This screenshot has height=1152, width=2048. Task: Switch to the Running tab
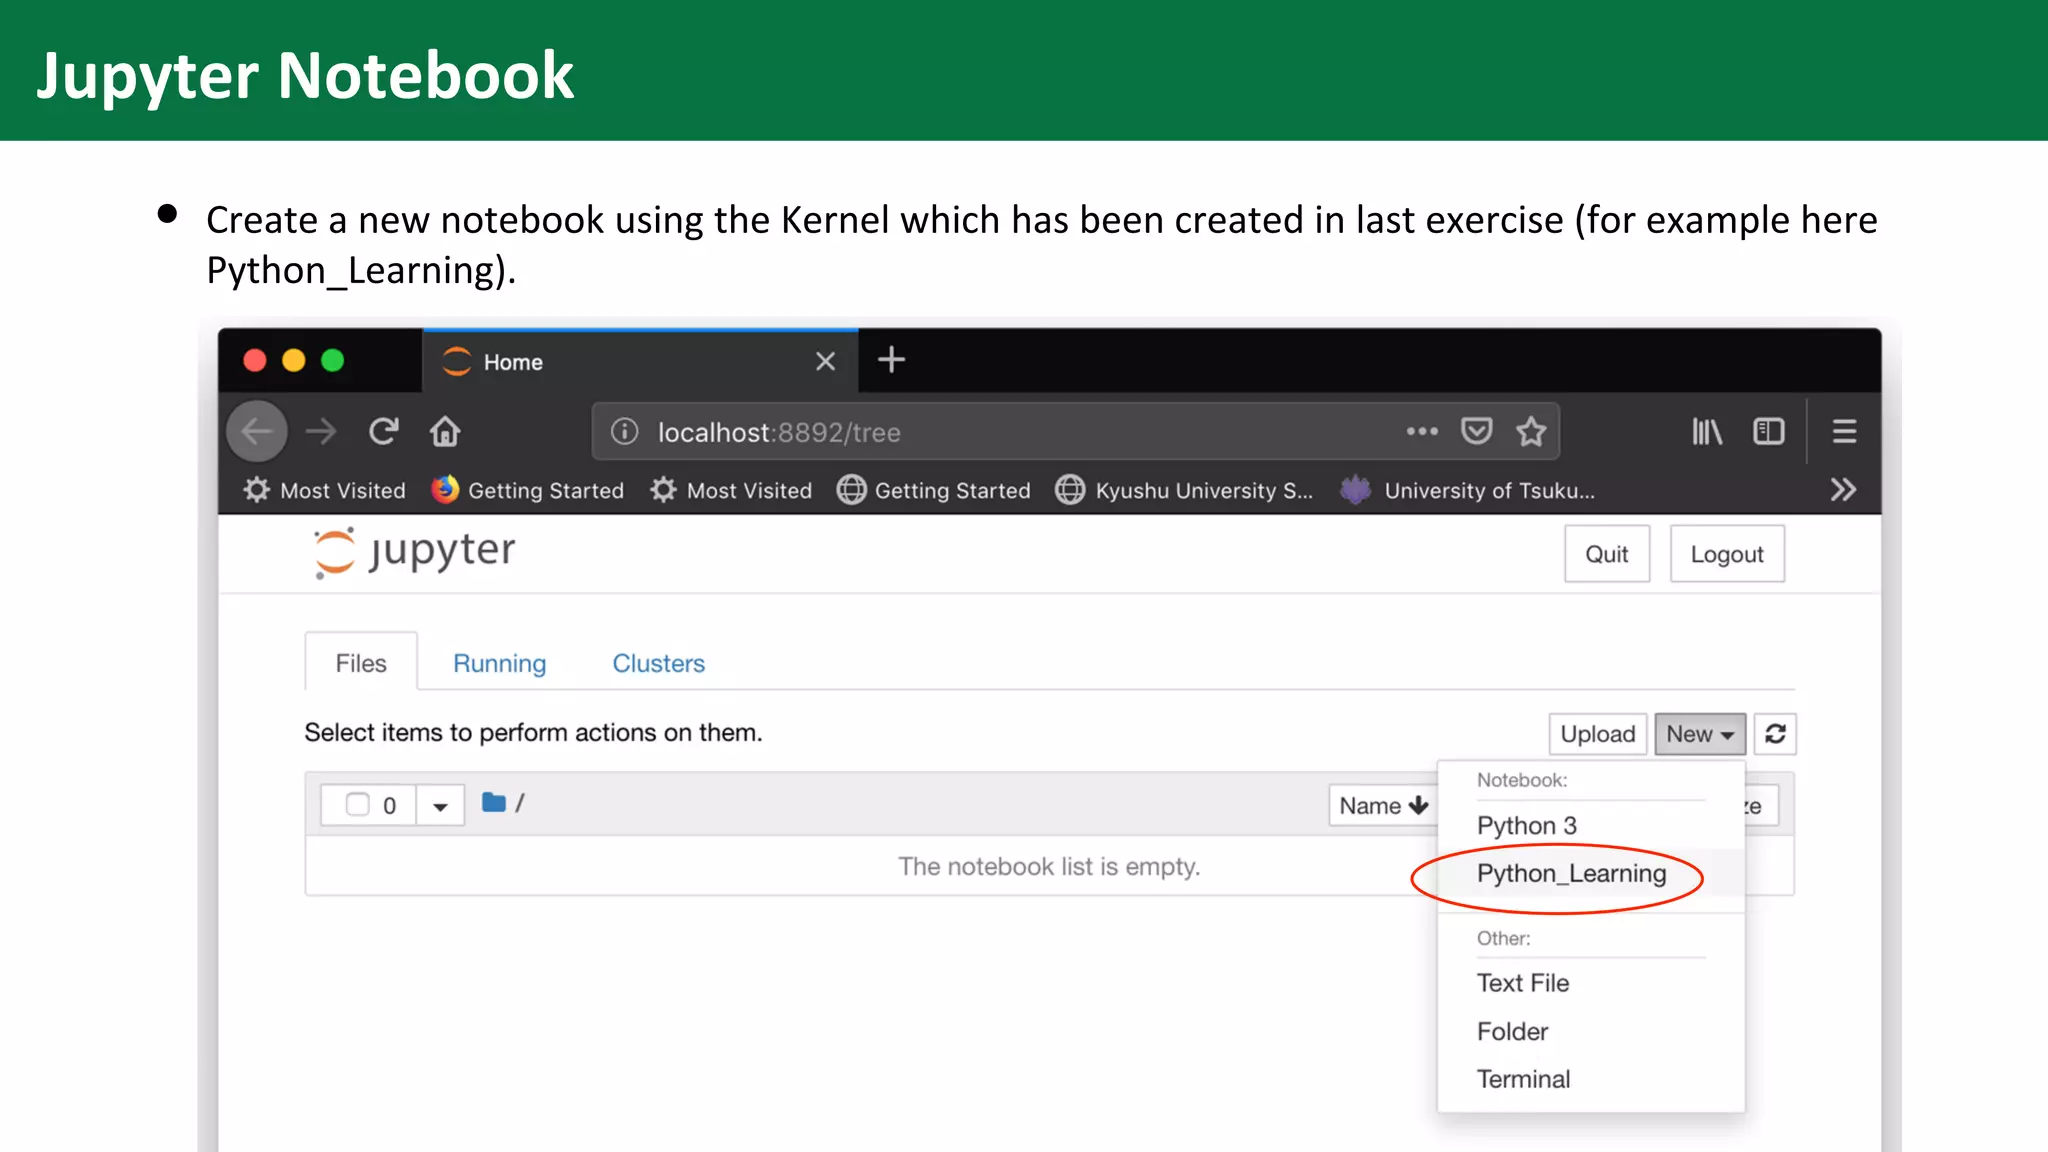pyautogui.click(x=500, y=663)
